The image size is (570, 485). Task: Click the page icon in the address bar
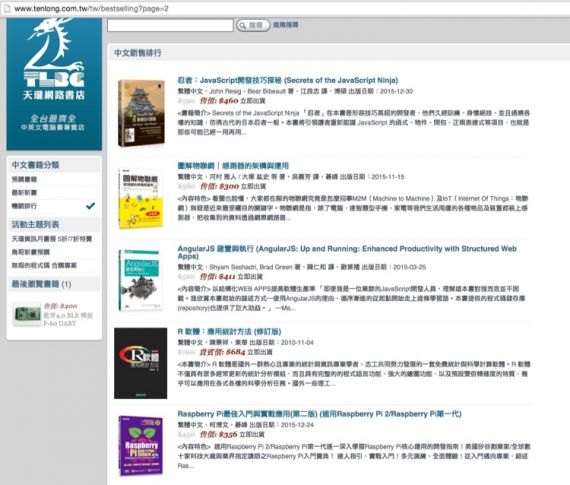pyautogui.click(x=7, y=9)
